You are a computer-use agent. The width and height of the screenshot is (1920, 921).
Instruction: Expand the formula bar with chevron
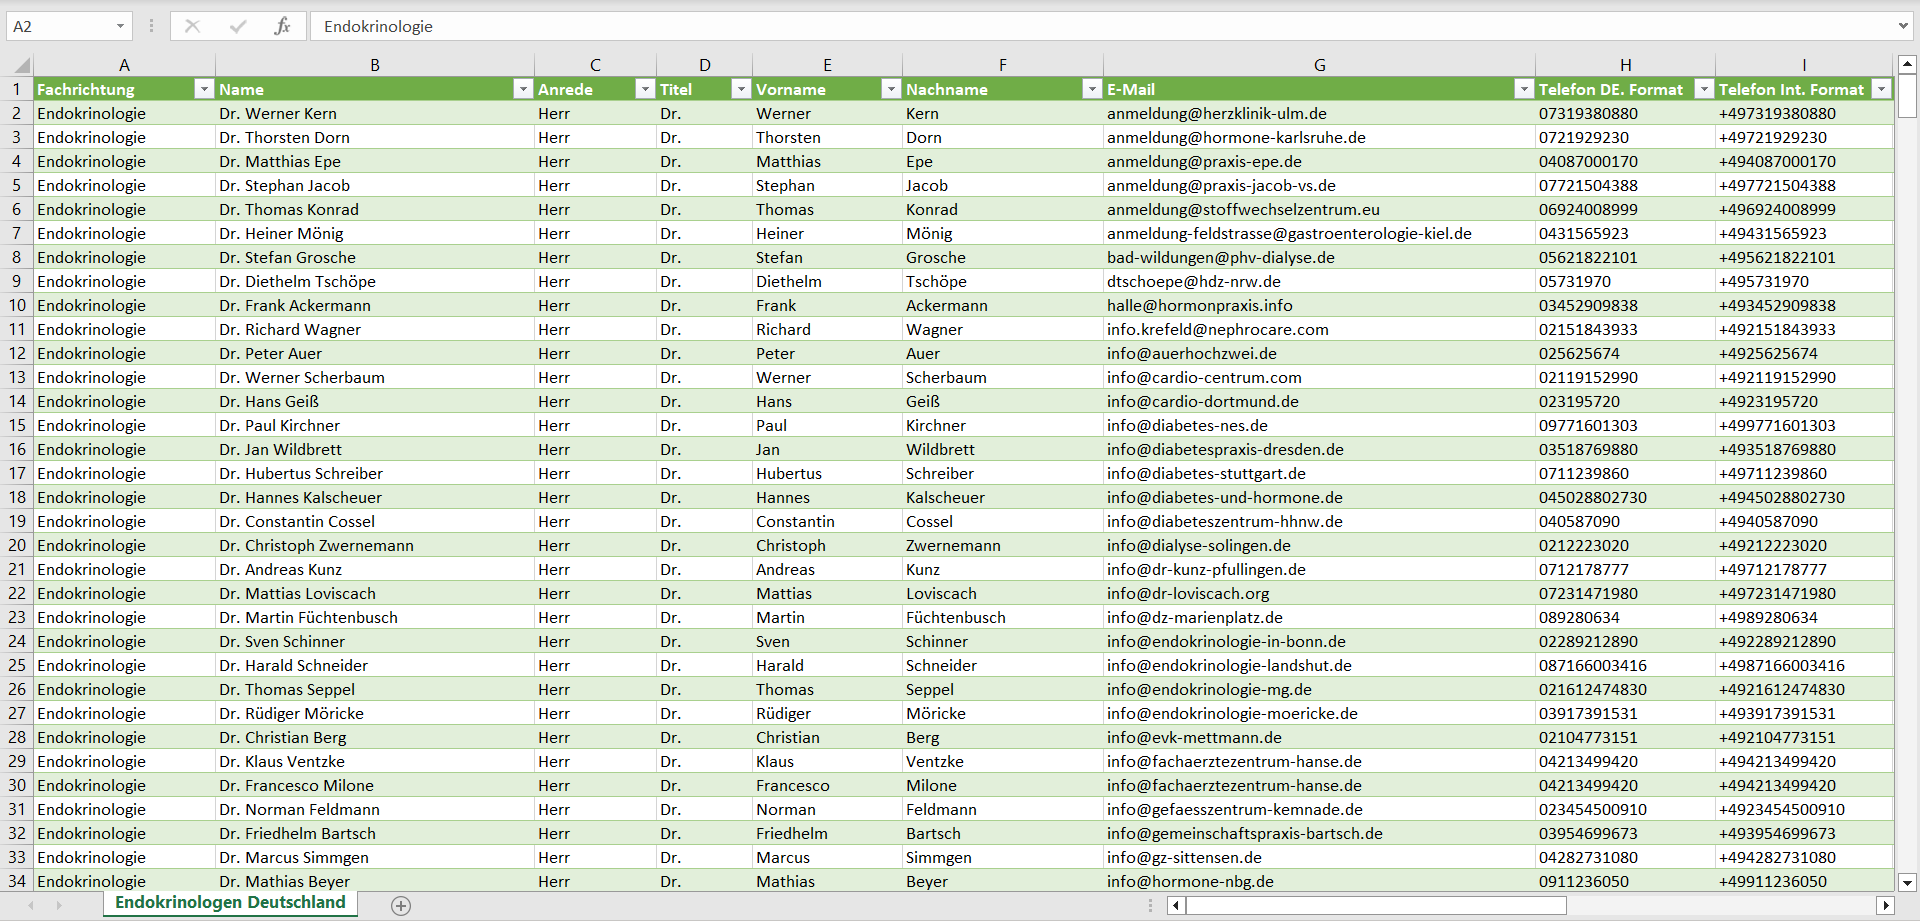point(1903,26)
